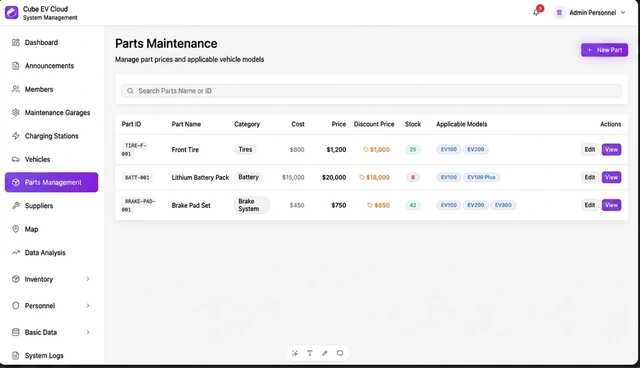This screenshot has width=640, height=368.
Task: Click the System Logs file icon
Action: coord(16,355)
